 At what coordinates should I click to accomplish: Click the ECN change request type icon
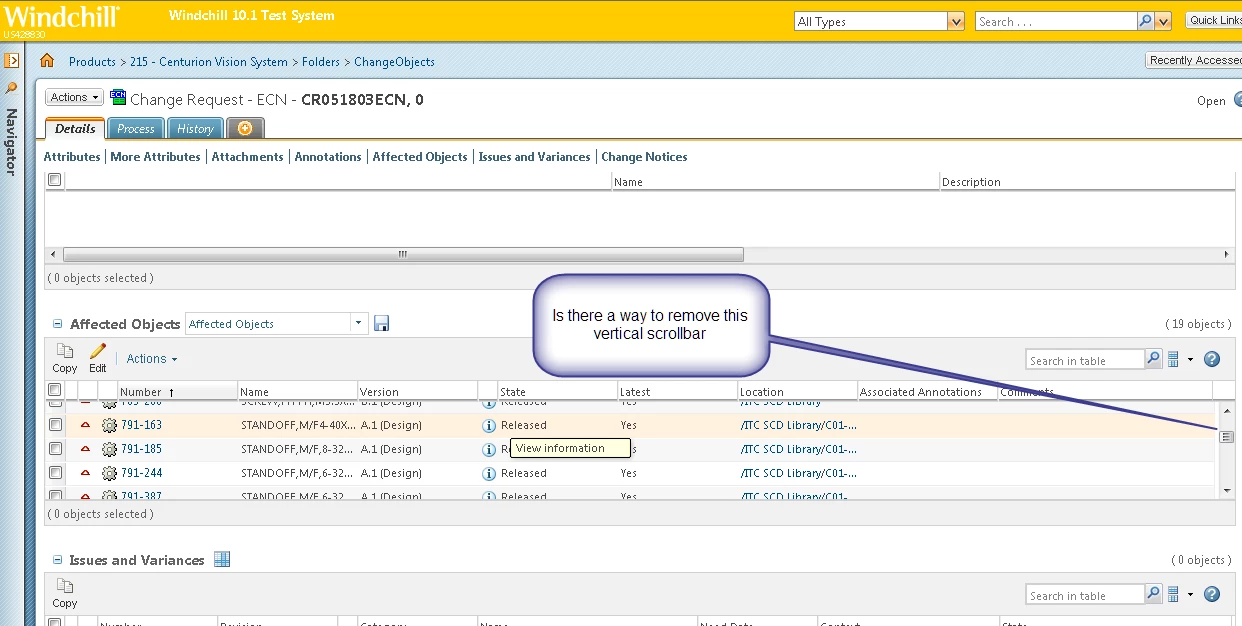click(x=118, y=98)
